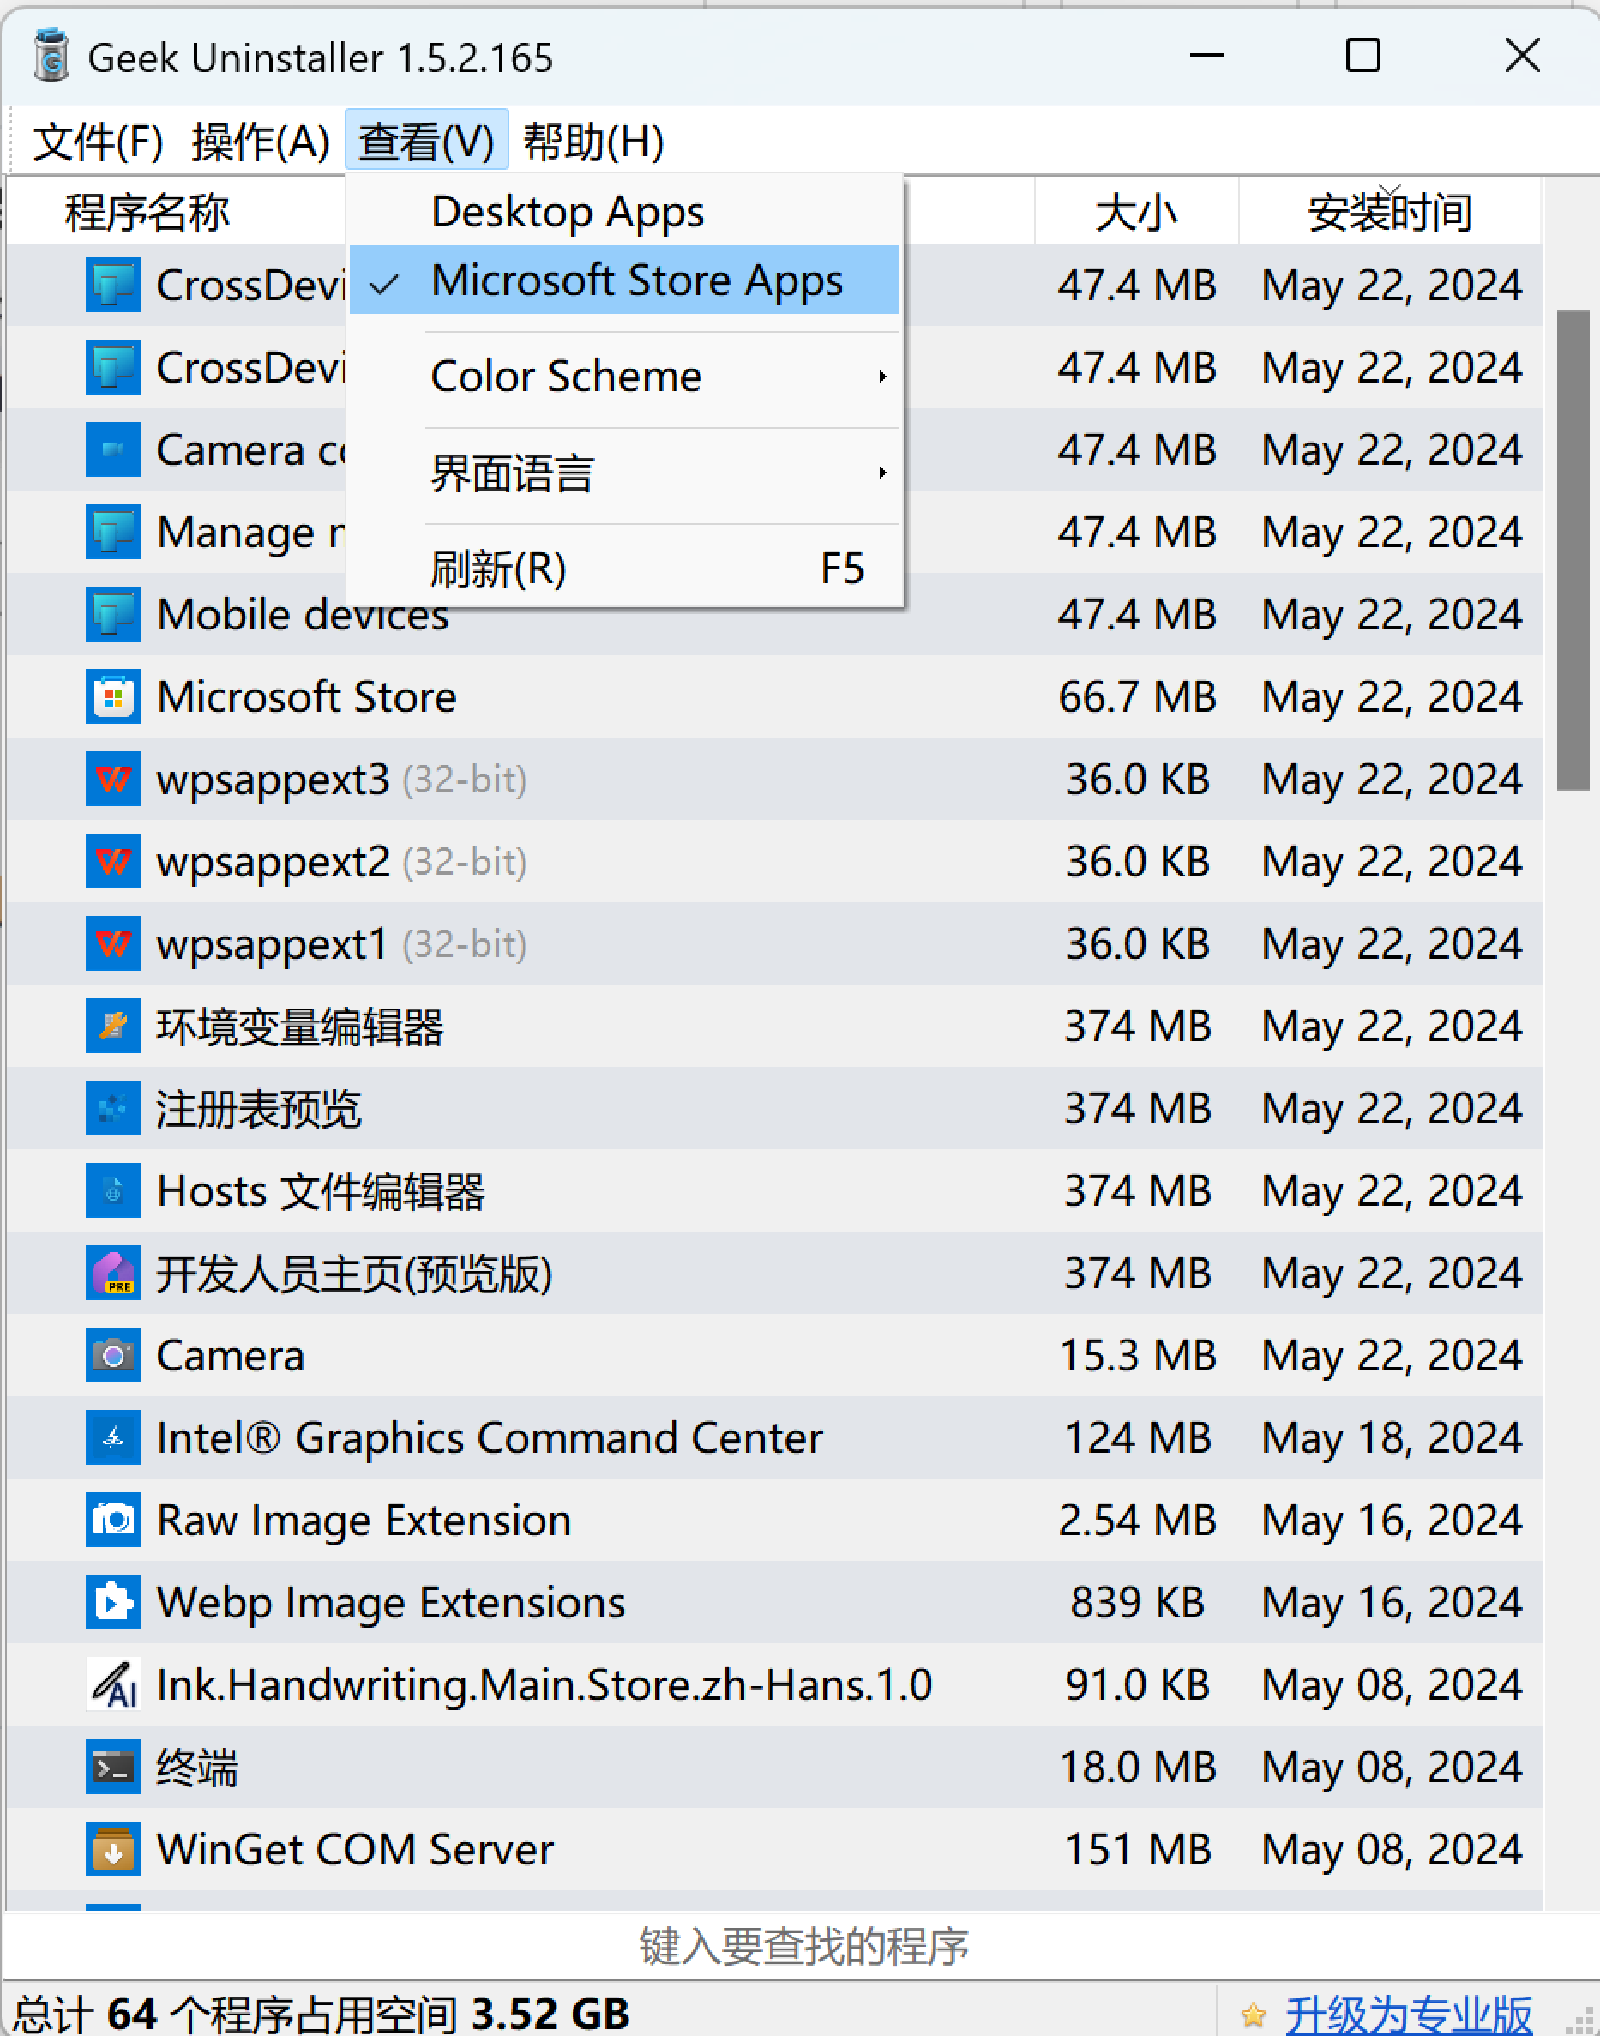Click the Camera co... app icon
1600x2036 pixels.
tap(113, 450)
